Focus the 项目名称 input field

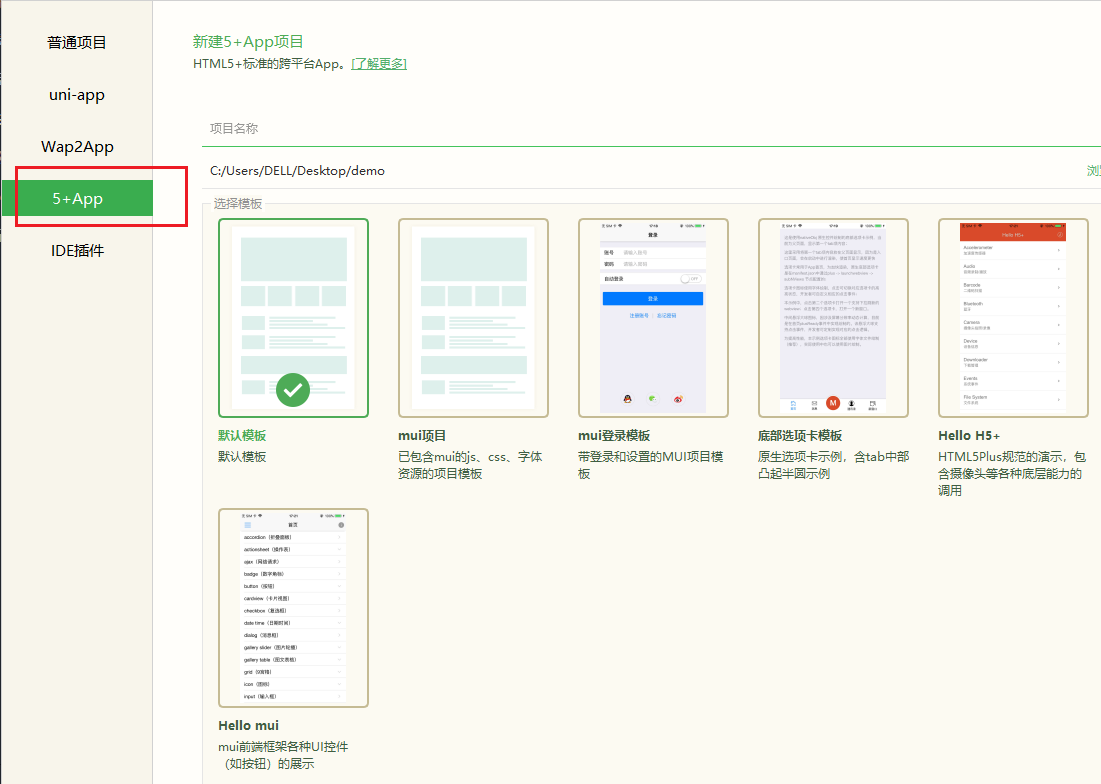tap(651, 128)
